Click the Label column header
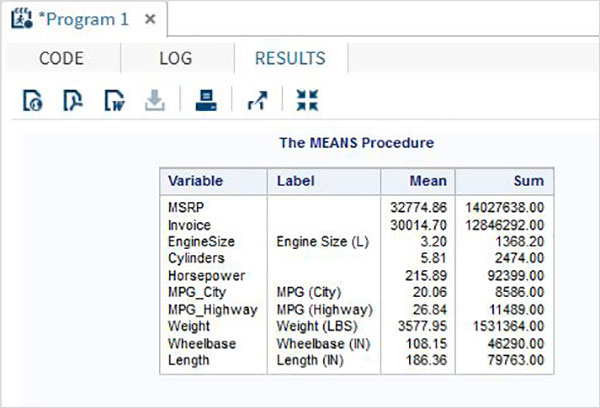 click(x=296, y=181)
